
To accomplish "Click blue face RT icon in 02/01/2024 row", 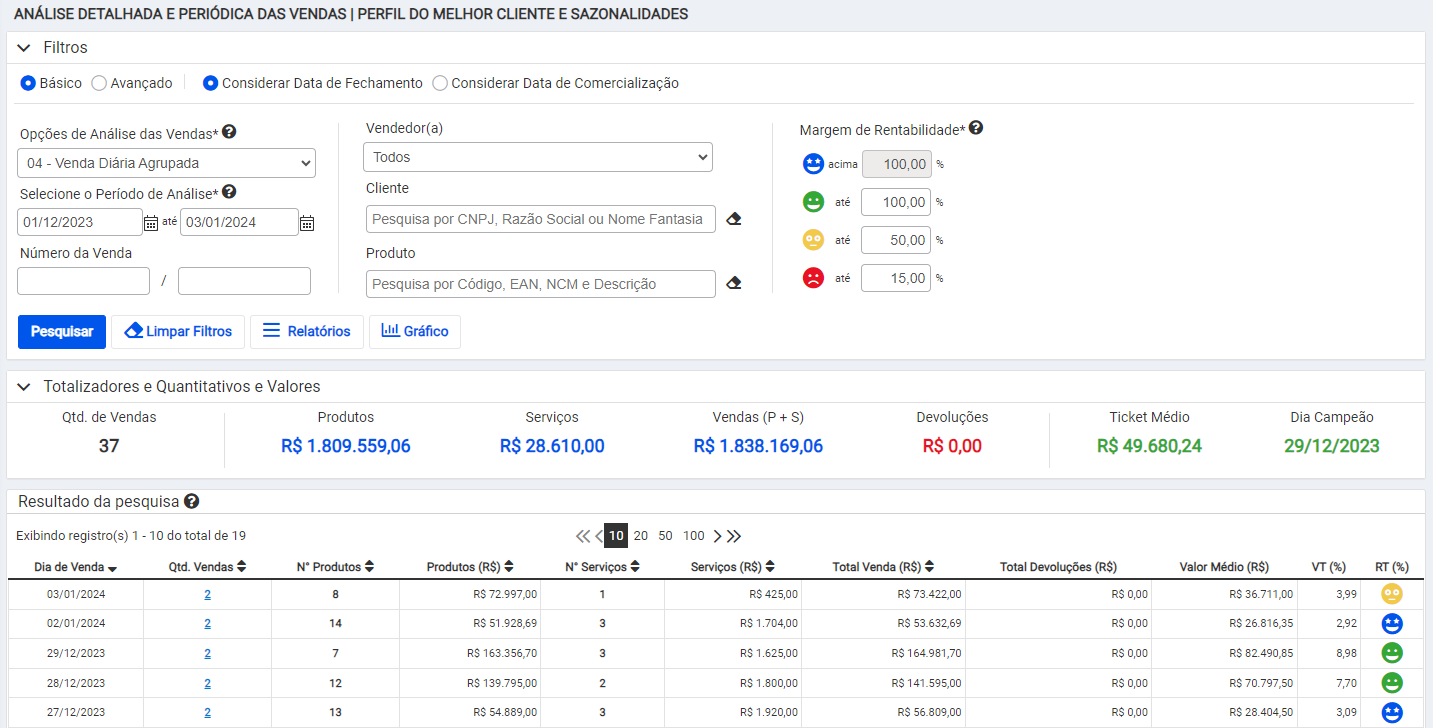I will [1392, 624].
